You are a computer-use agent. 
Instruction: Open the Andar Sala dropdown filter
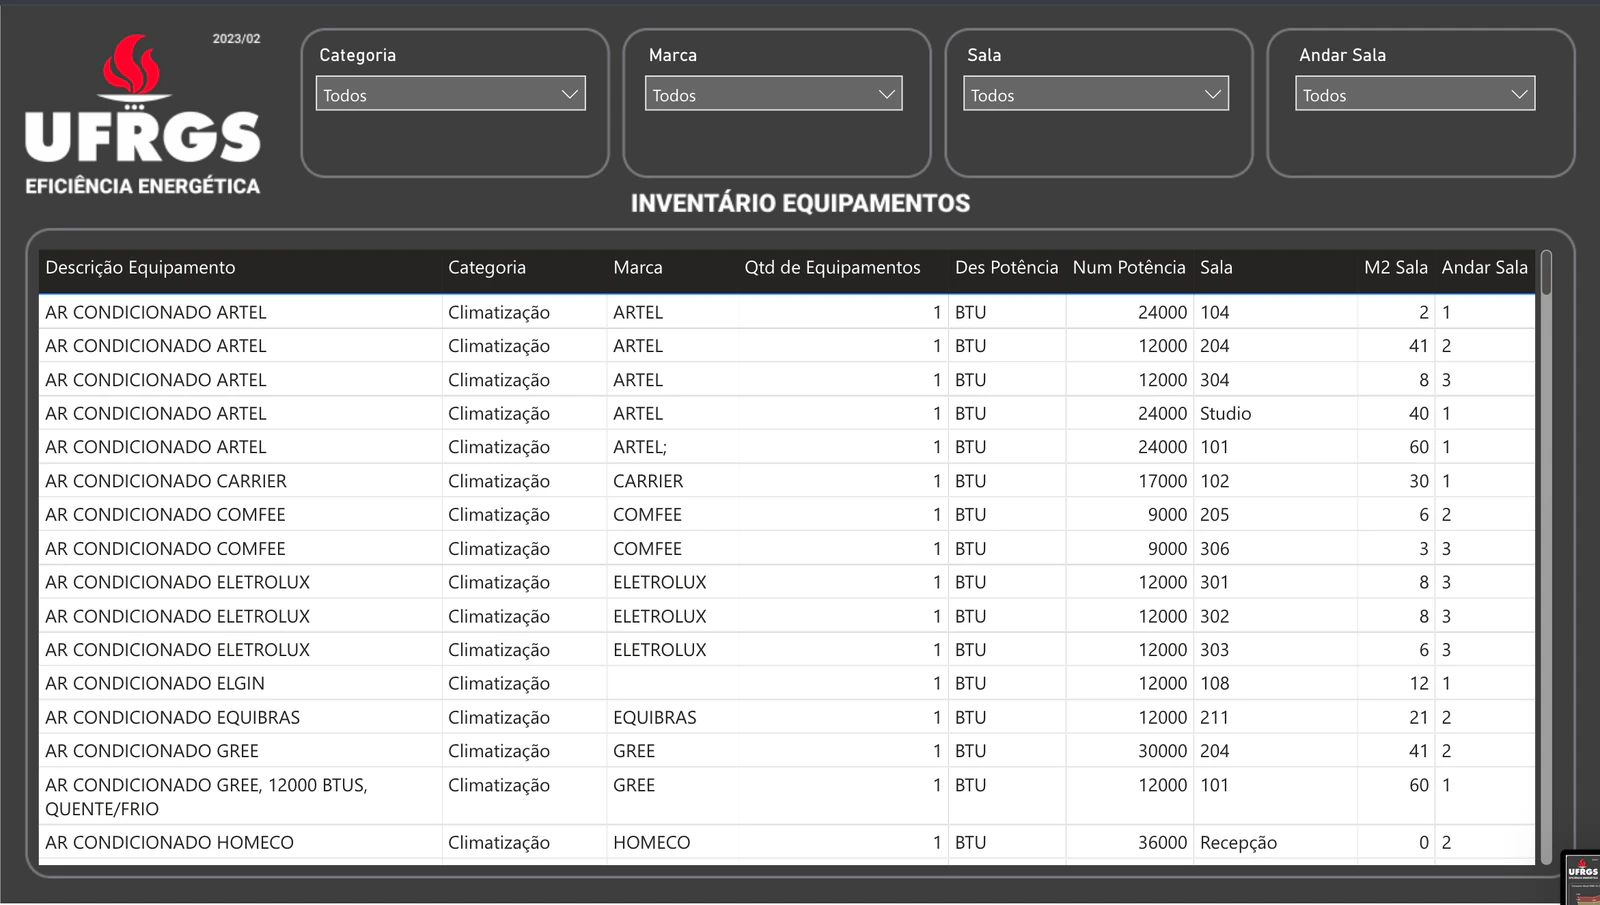point(1415,94)
